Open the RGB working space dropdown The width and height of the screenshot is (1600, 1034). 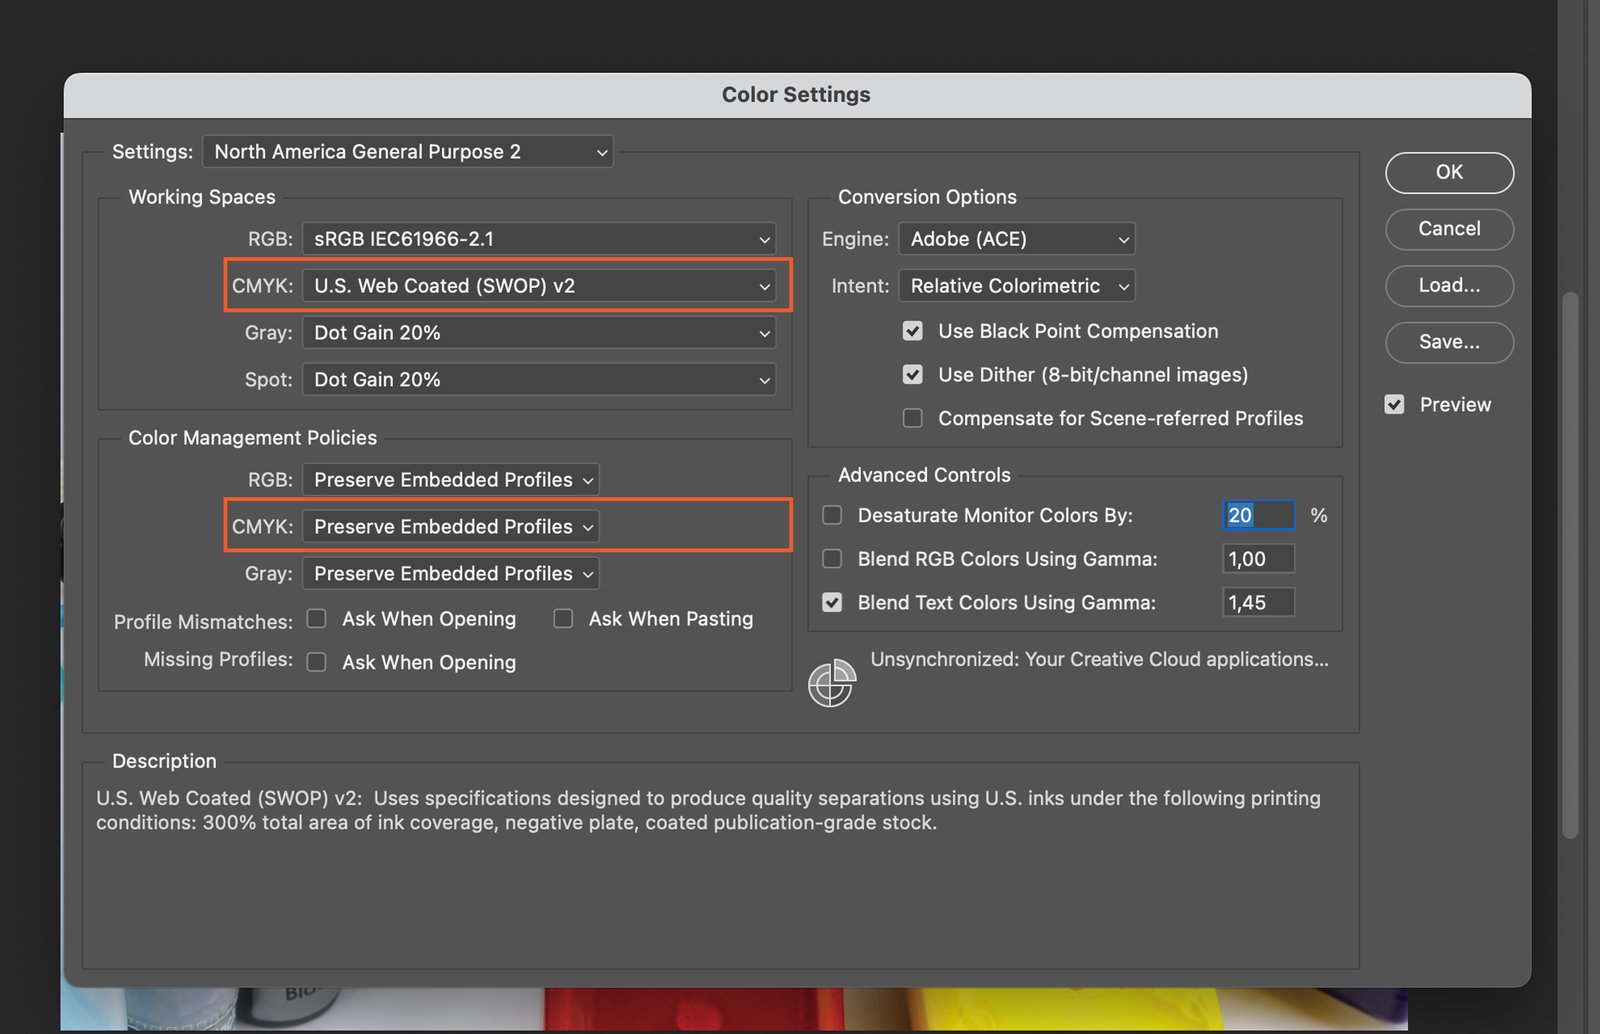pos(539,239)
